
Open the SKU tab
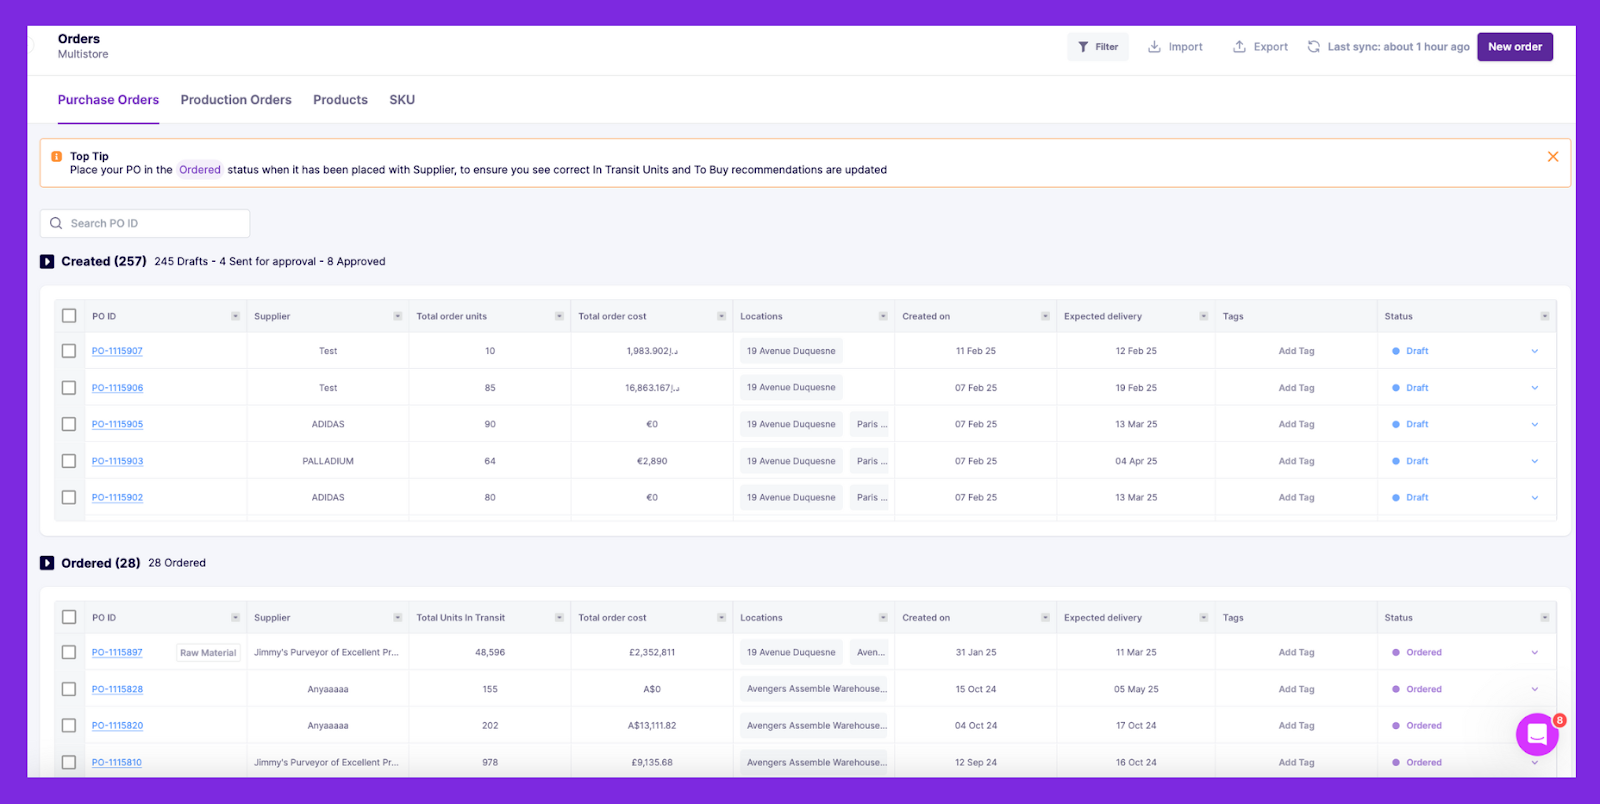pos(402,100)
